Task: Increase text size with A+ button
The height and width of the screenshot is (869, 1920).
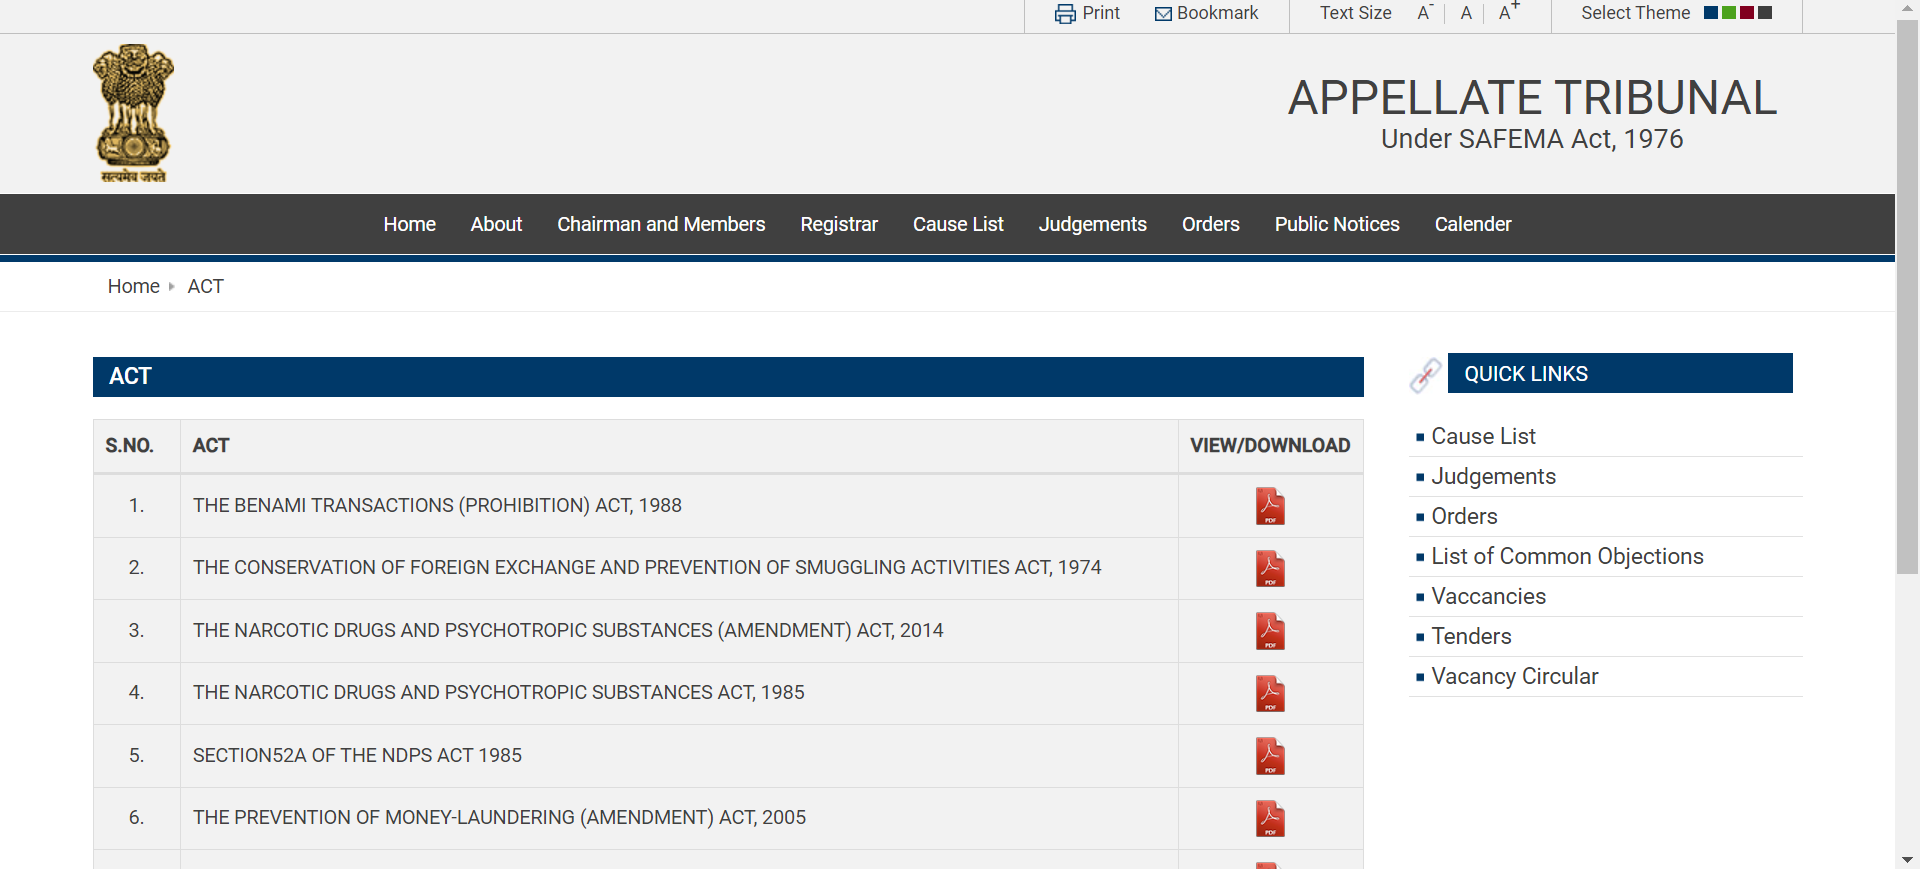Action: [1507, 13]
